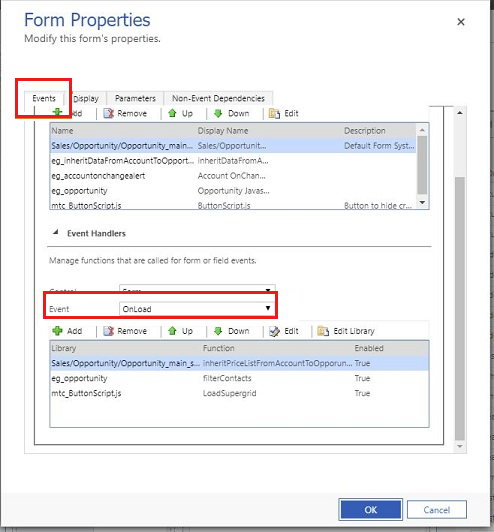This screenshot has height=532, width=494.
Task: Move handler down with lower Down arrow
Action: point(218,331)
